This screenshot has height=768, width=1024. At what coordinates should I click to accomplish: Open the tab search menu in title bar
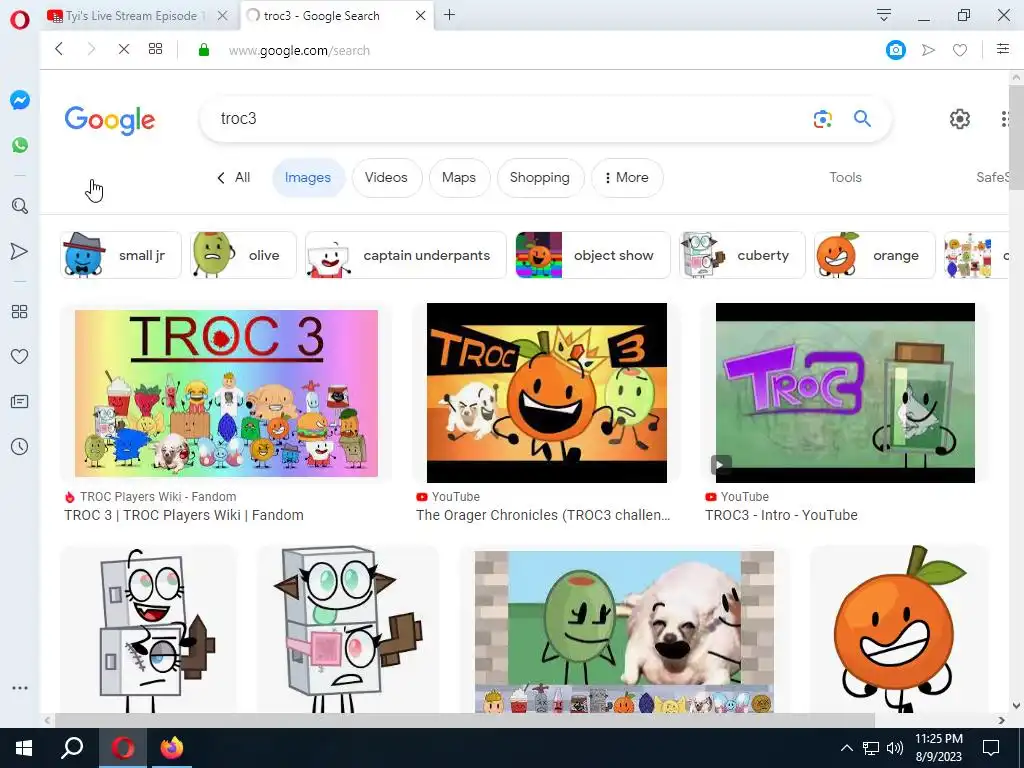click(x=884, y=15)
